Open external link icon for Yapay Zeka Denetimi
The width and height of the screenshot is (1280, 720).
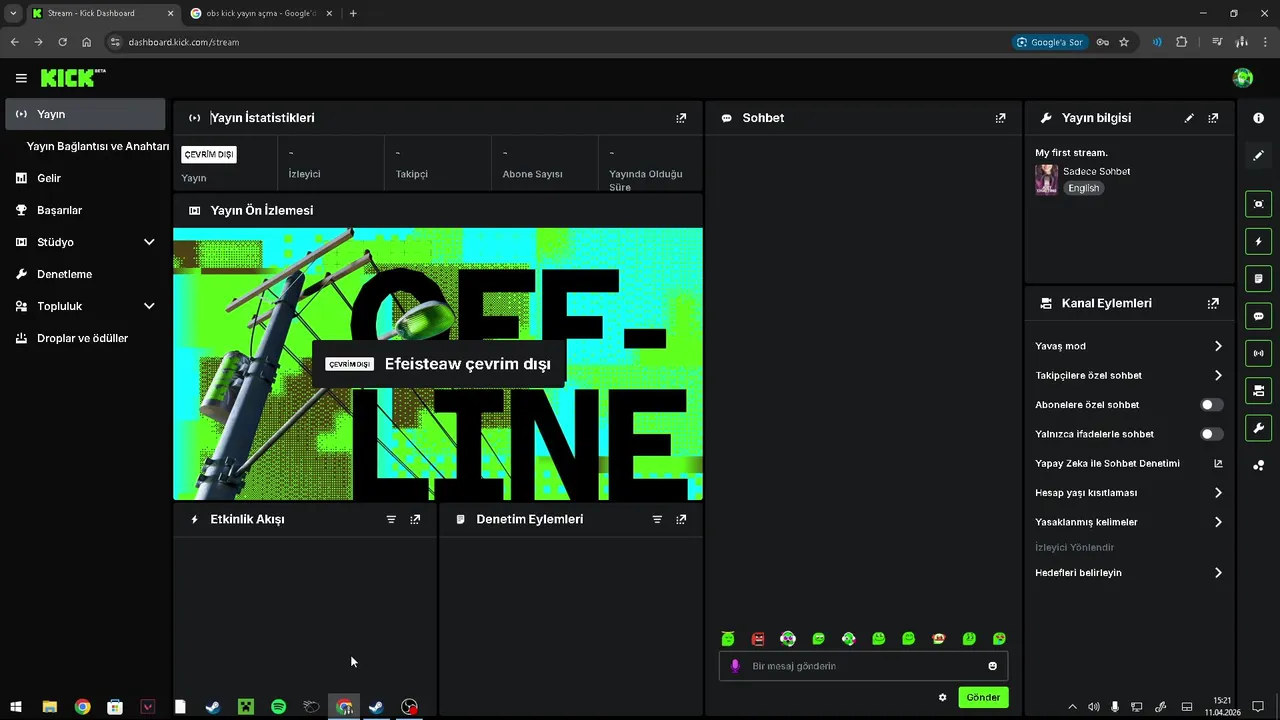(1218, 463)
